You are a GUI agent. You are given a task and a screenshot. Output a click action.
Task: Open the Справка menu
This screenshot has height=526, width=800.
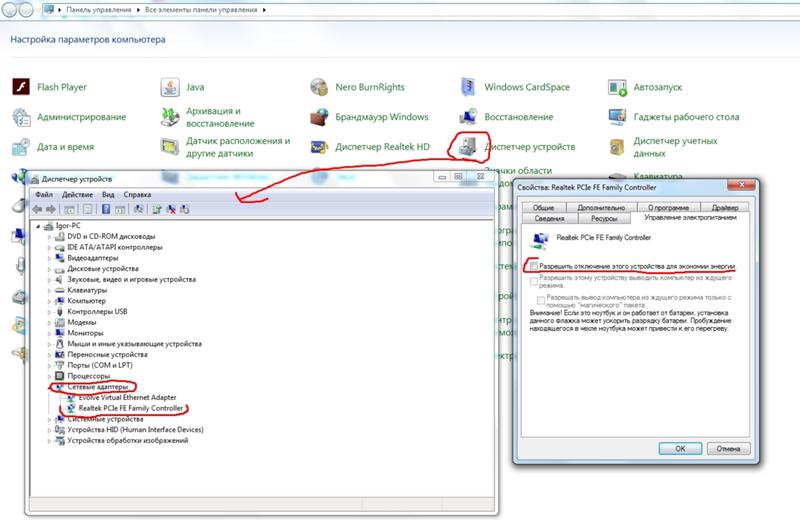tap(137, 194)
